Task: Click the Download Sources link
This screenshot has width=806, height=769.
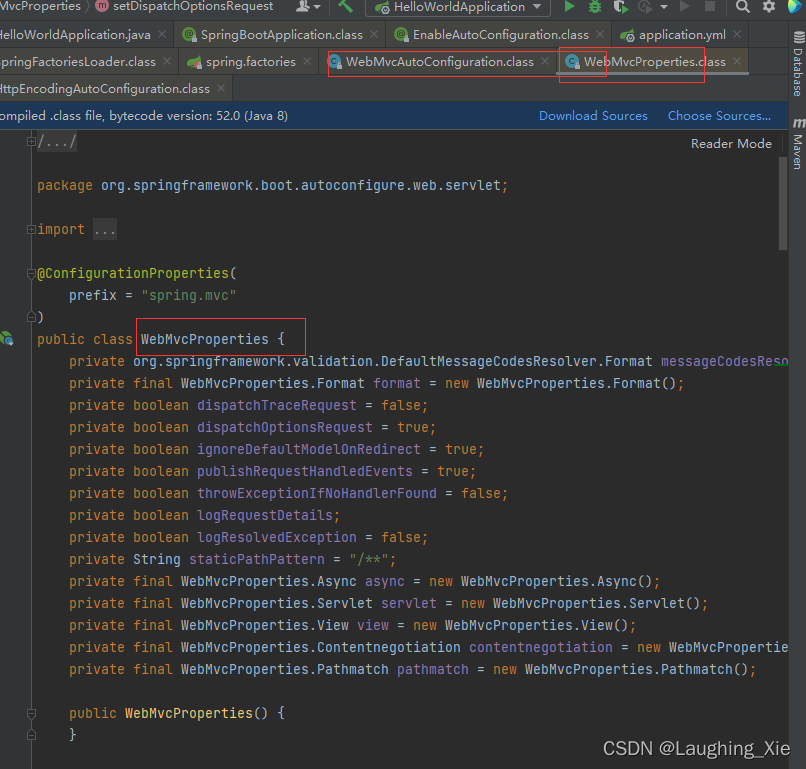Action: pos(593,115)
